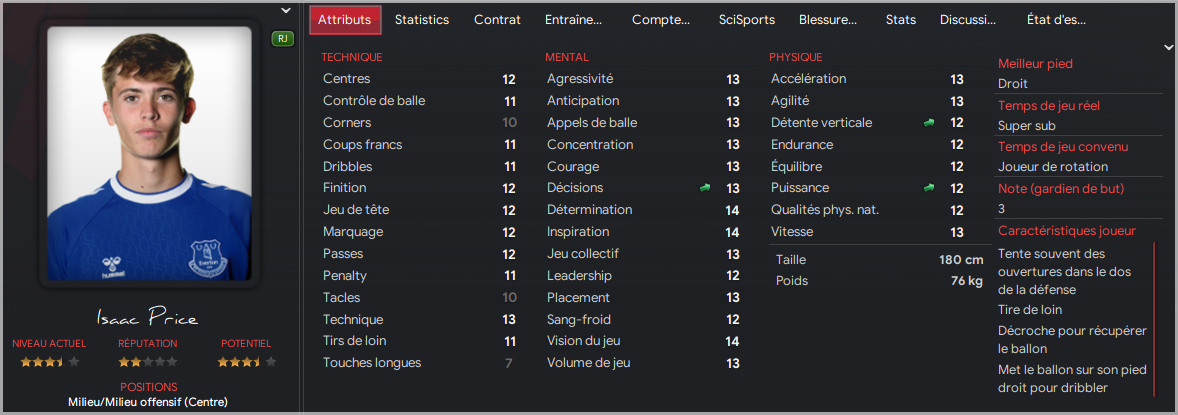Screen dimensions: 1178x415
Task: Select the Vision du jeu attribute row
Action: coord(643,341)
